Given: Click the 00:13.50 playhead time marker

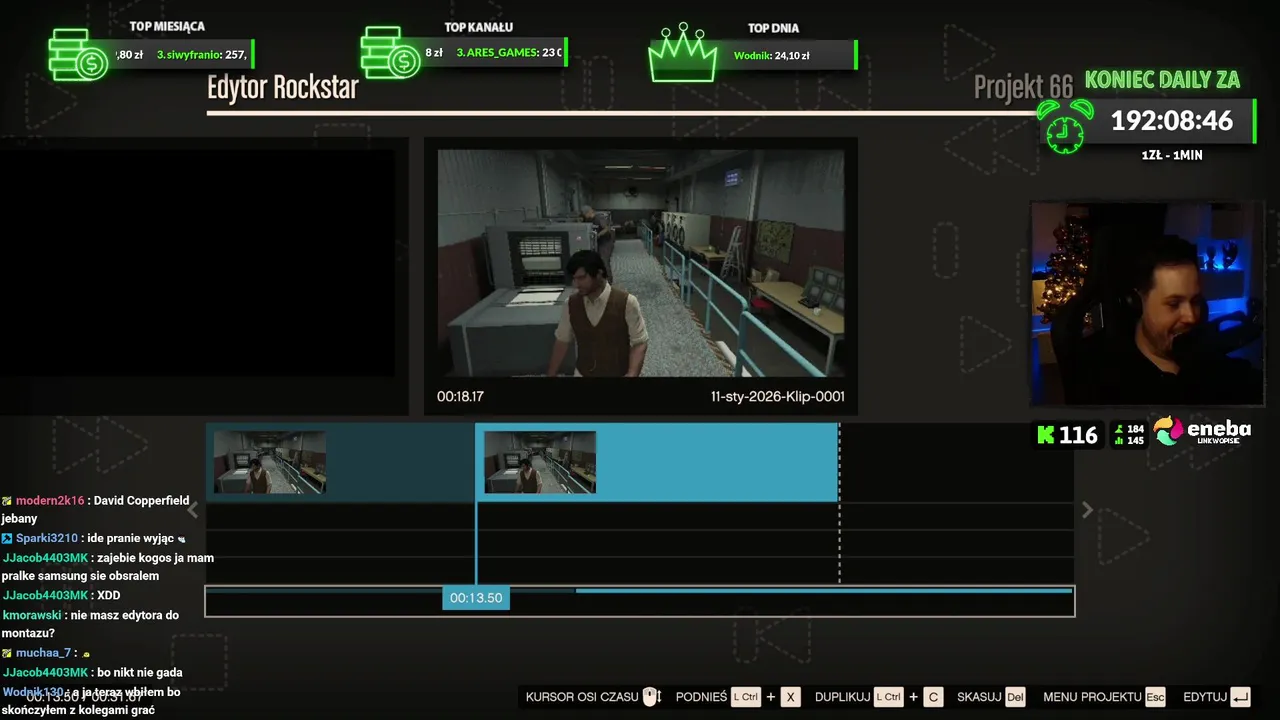Looking at the screenshot, I should click(x=476, y=598).
